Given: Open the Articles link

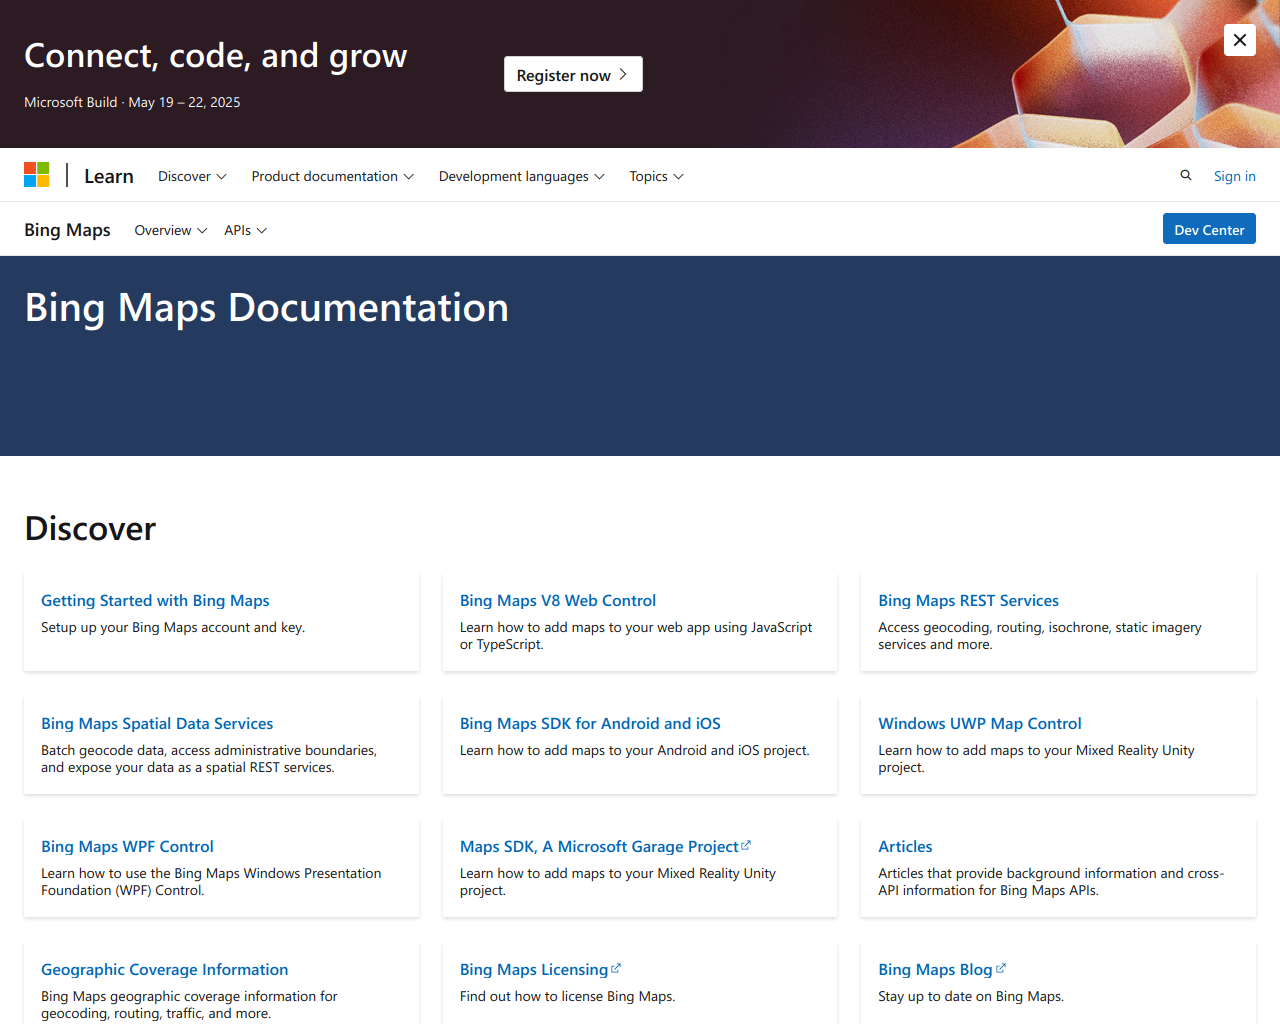Looking at the screenshot, I should pyautogui.click(x=905, y=846).
